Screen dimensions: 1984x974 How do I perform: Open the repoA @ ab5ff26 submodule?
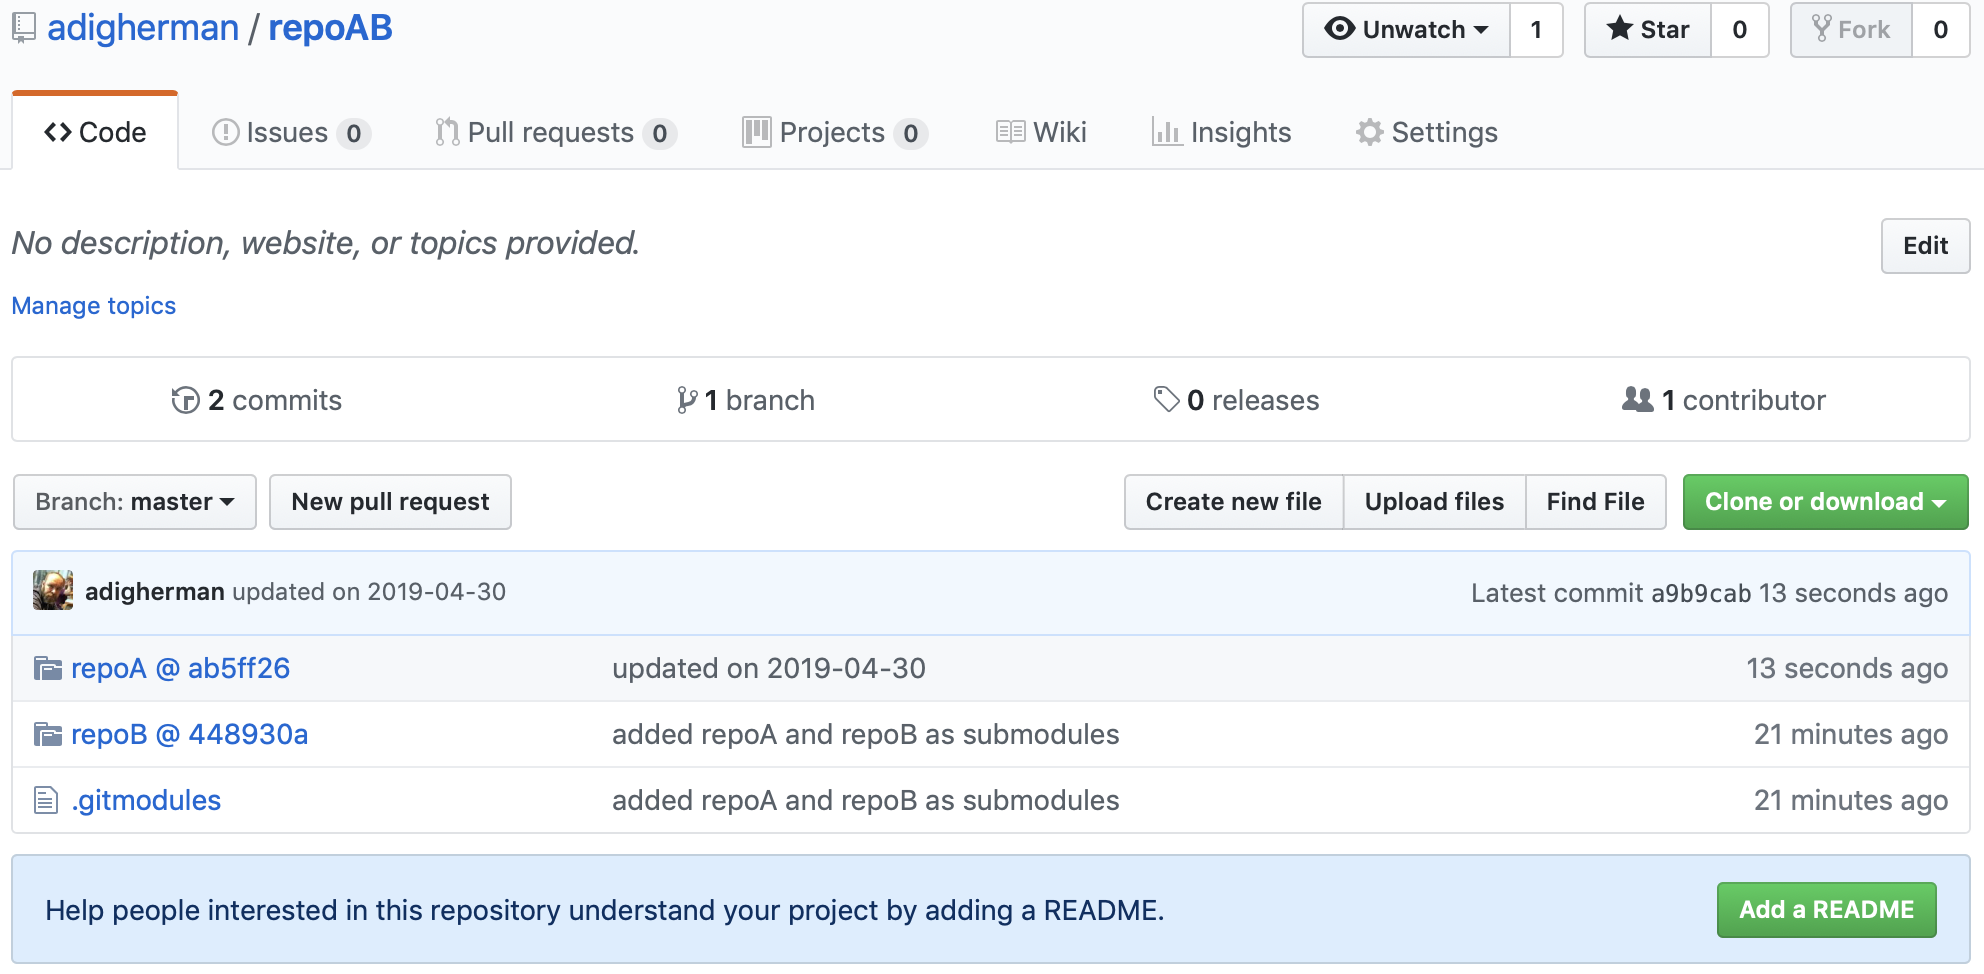click(180, 668)
